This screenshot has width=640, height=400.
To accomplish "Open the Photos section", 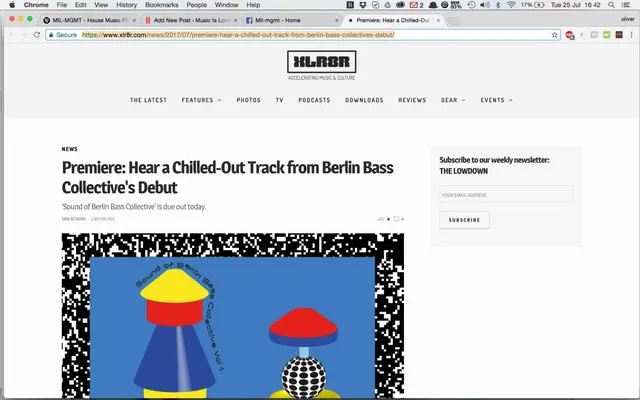I will tap(248, 100).
